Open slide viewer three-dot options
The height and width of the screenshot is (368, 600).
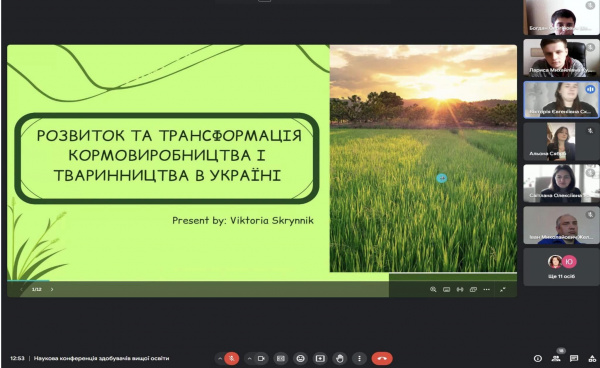click(x=486, y=289)
